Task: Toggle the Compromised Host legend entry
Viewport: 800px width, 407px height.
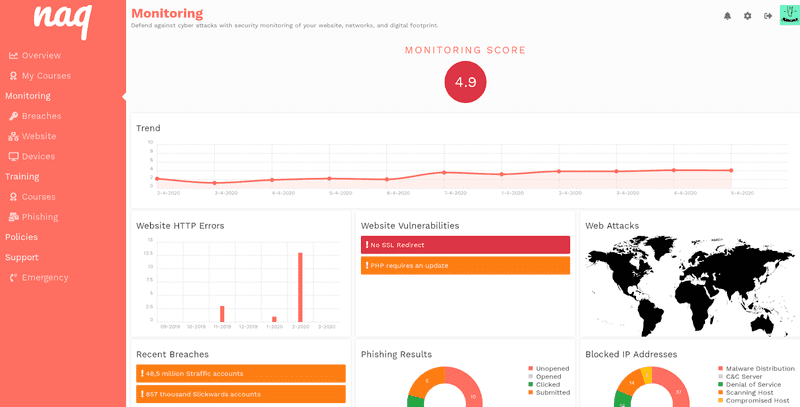Action: [754, 401]
